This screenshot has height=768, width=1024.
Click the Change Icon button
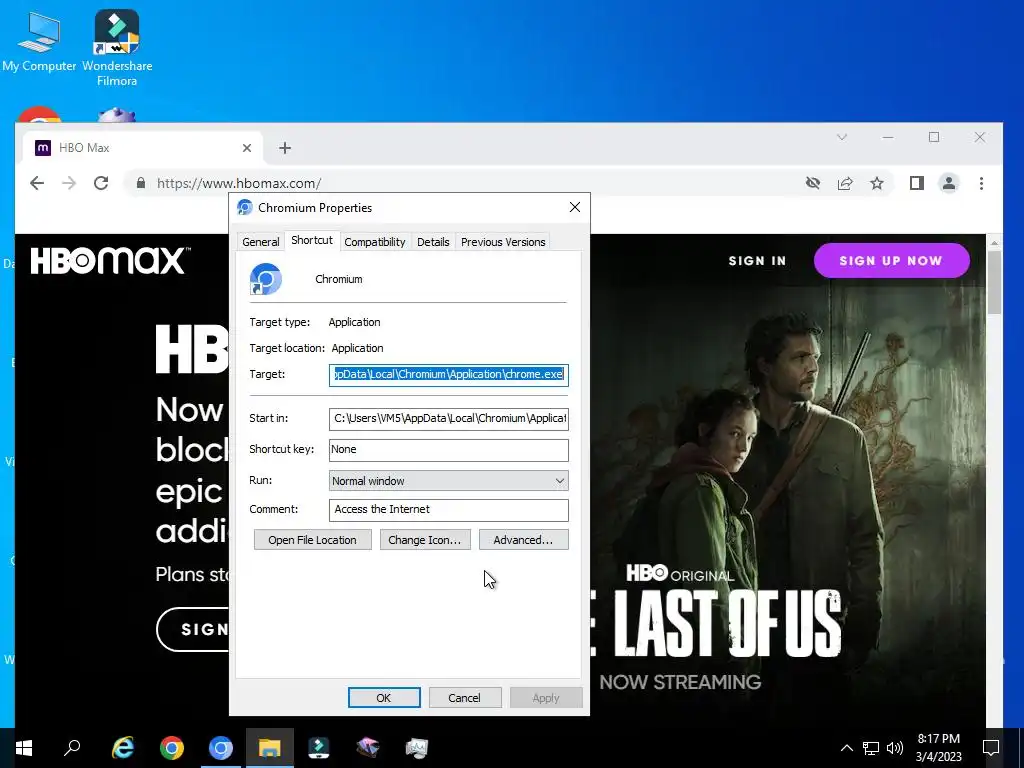pyautogui.click(x=424, y=540)
